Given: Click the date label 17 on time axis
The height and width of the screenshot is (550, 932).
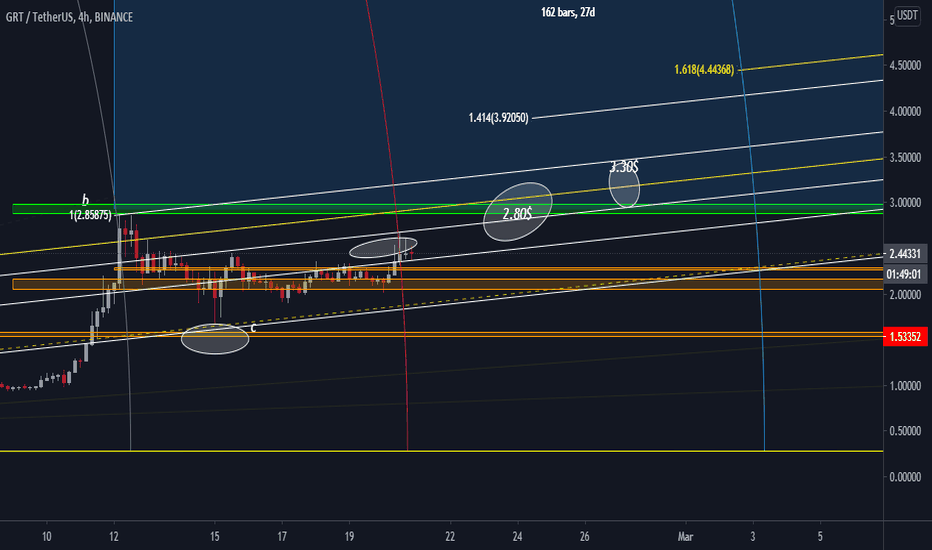Looking at the screenshot, I should pyautogui.click(x=282, y=537).
